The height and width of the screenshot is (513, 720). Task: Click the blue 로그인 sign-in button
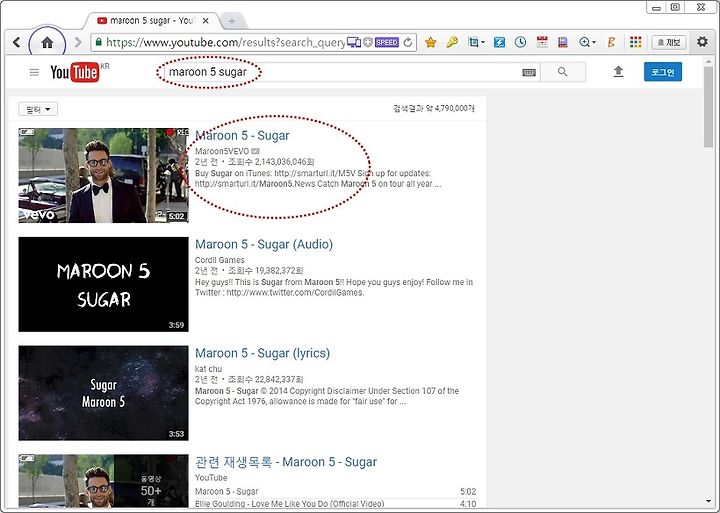coord(663,72)
